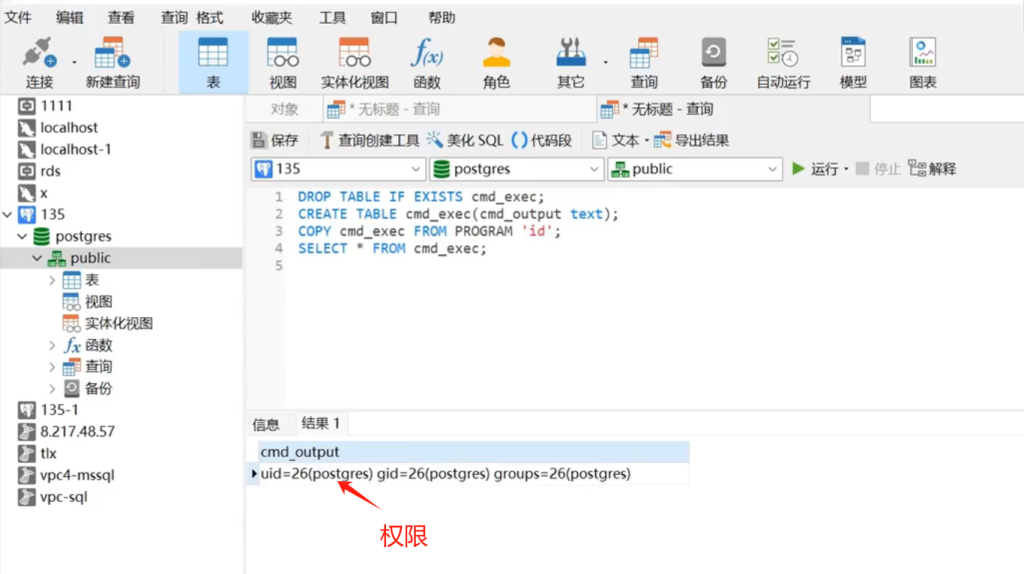The width and height of the screenshot is (1024, 574).
Task: Open the 编辑 (Edit) menu
Action: (69, 18)
